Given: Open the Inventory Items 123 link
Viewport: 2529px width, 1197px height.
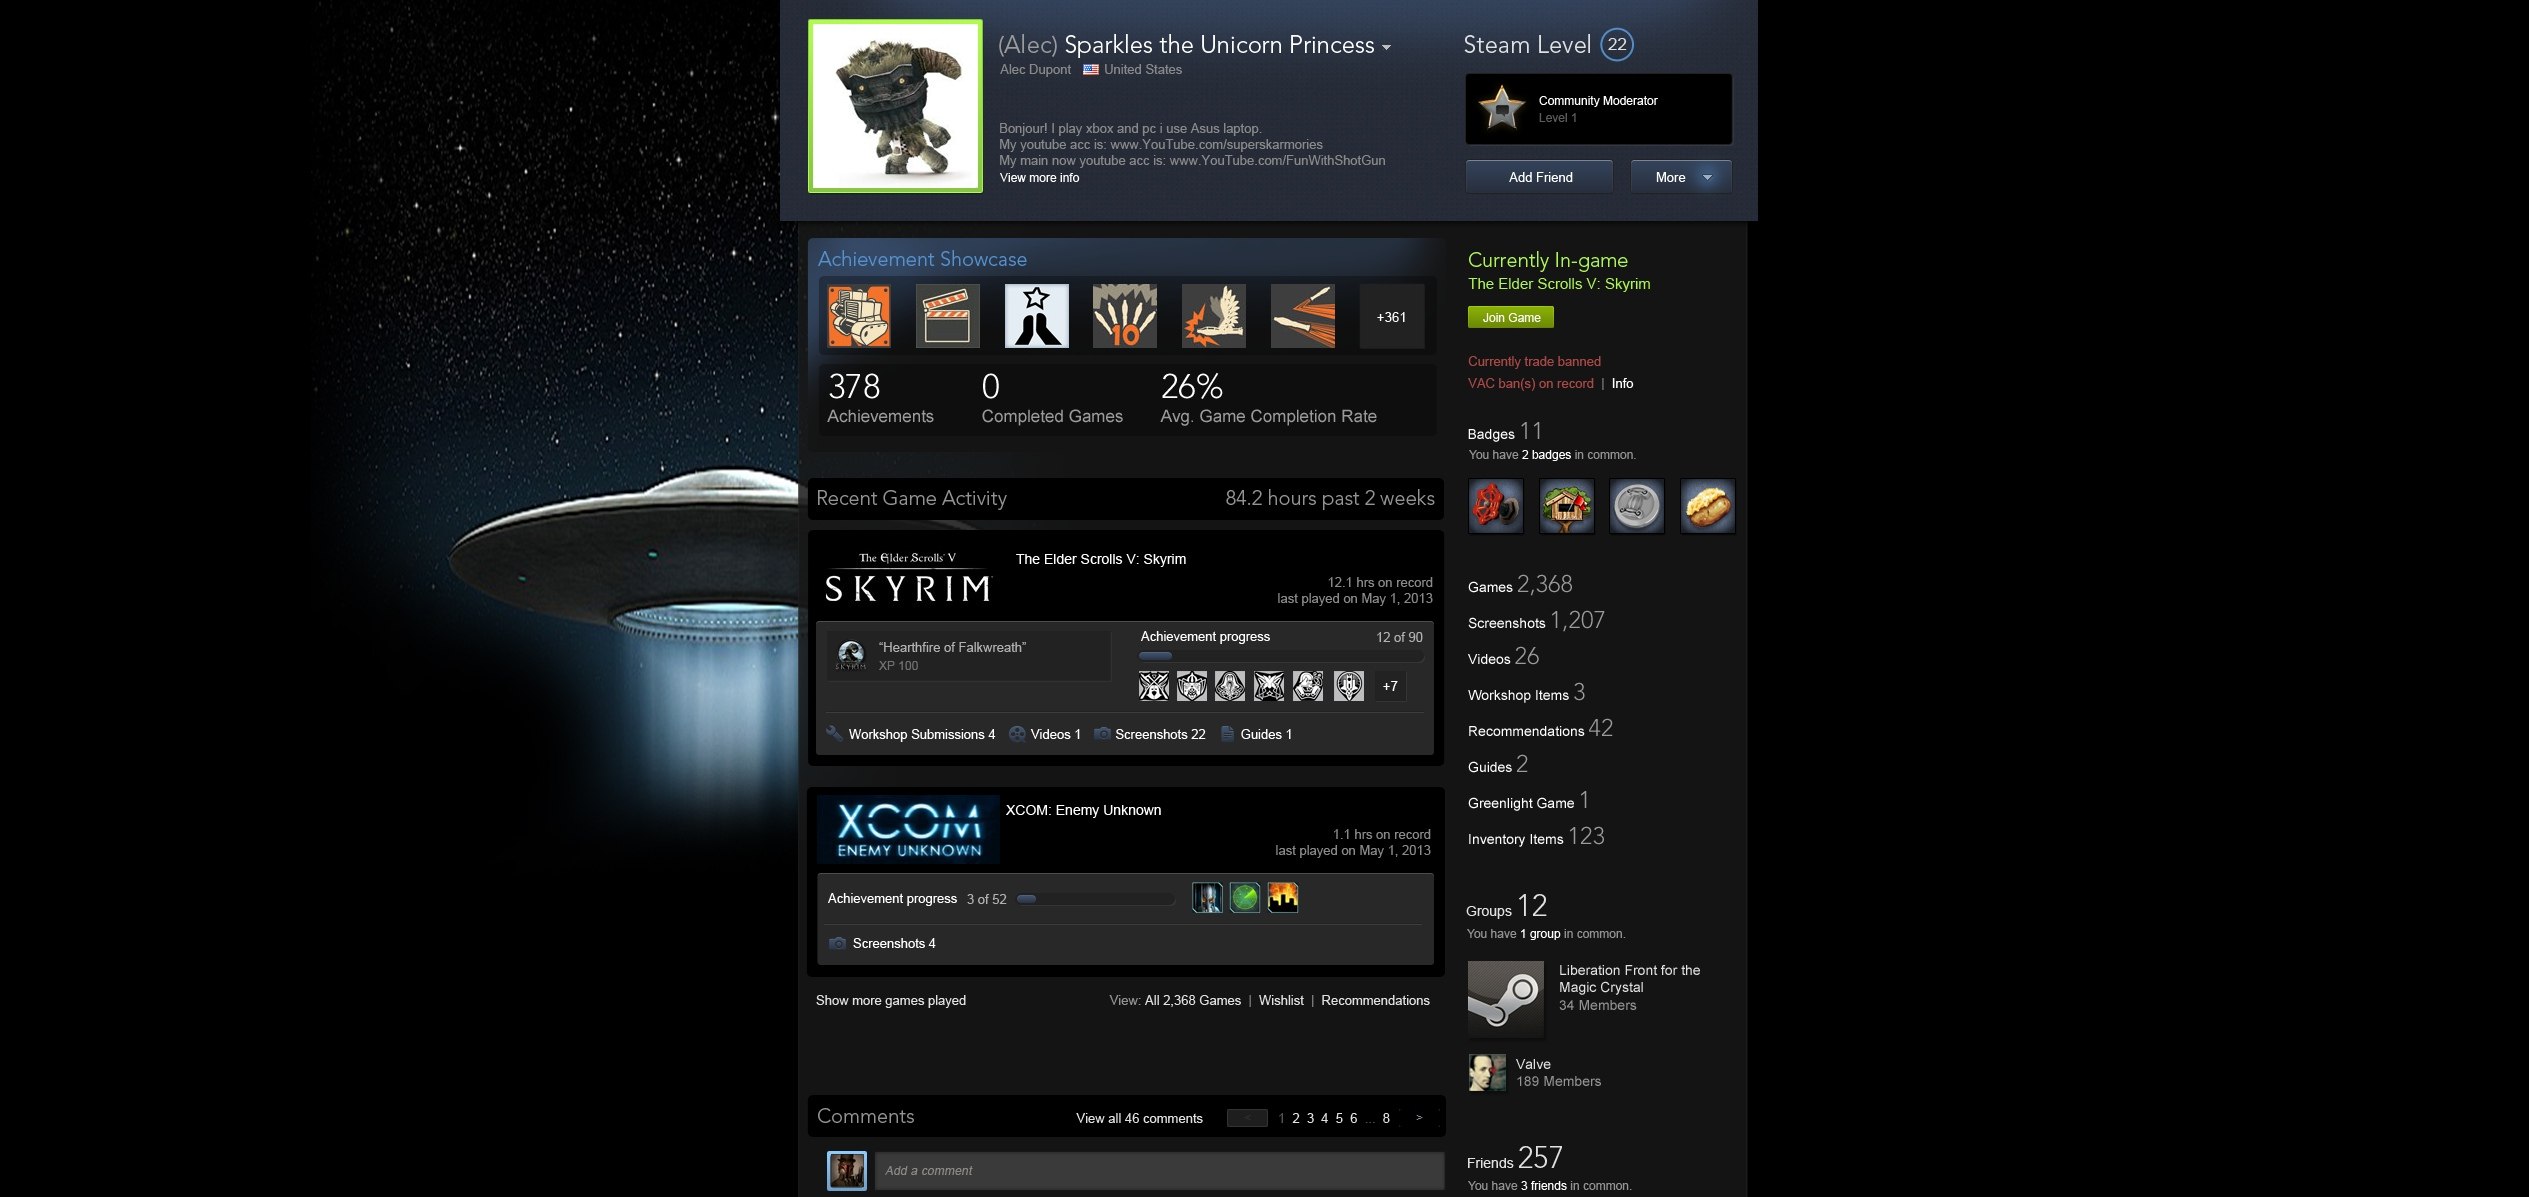Looking at the screenshot, I should (1536, 837).
